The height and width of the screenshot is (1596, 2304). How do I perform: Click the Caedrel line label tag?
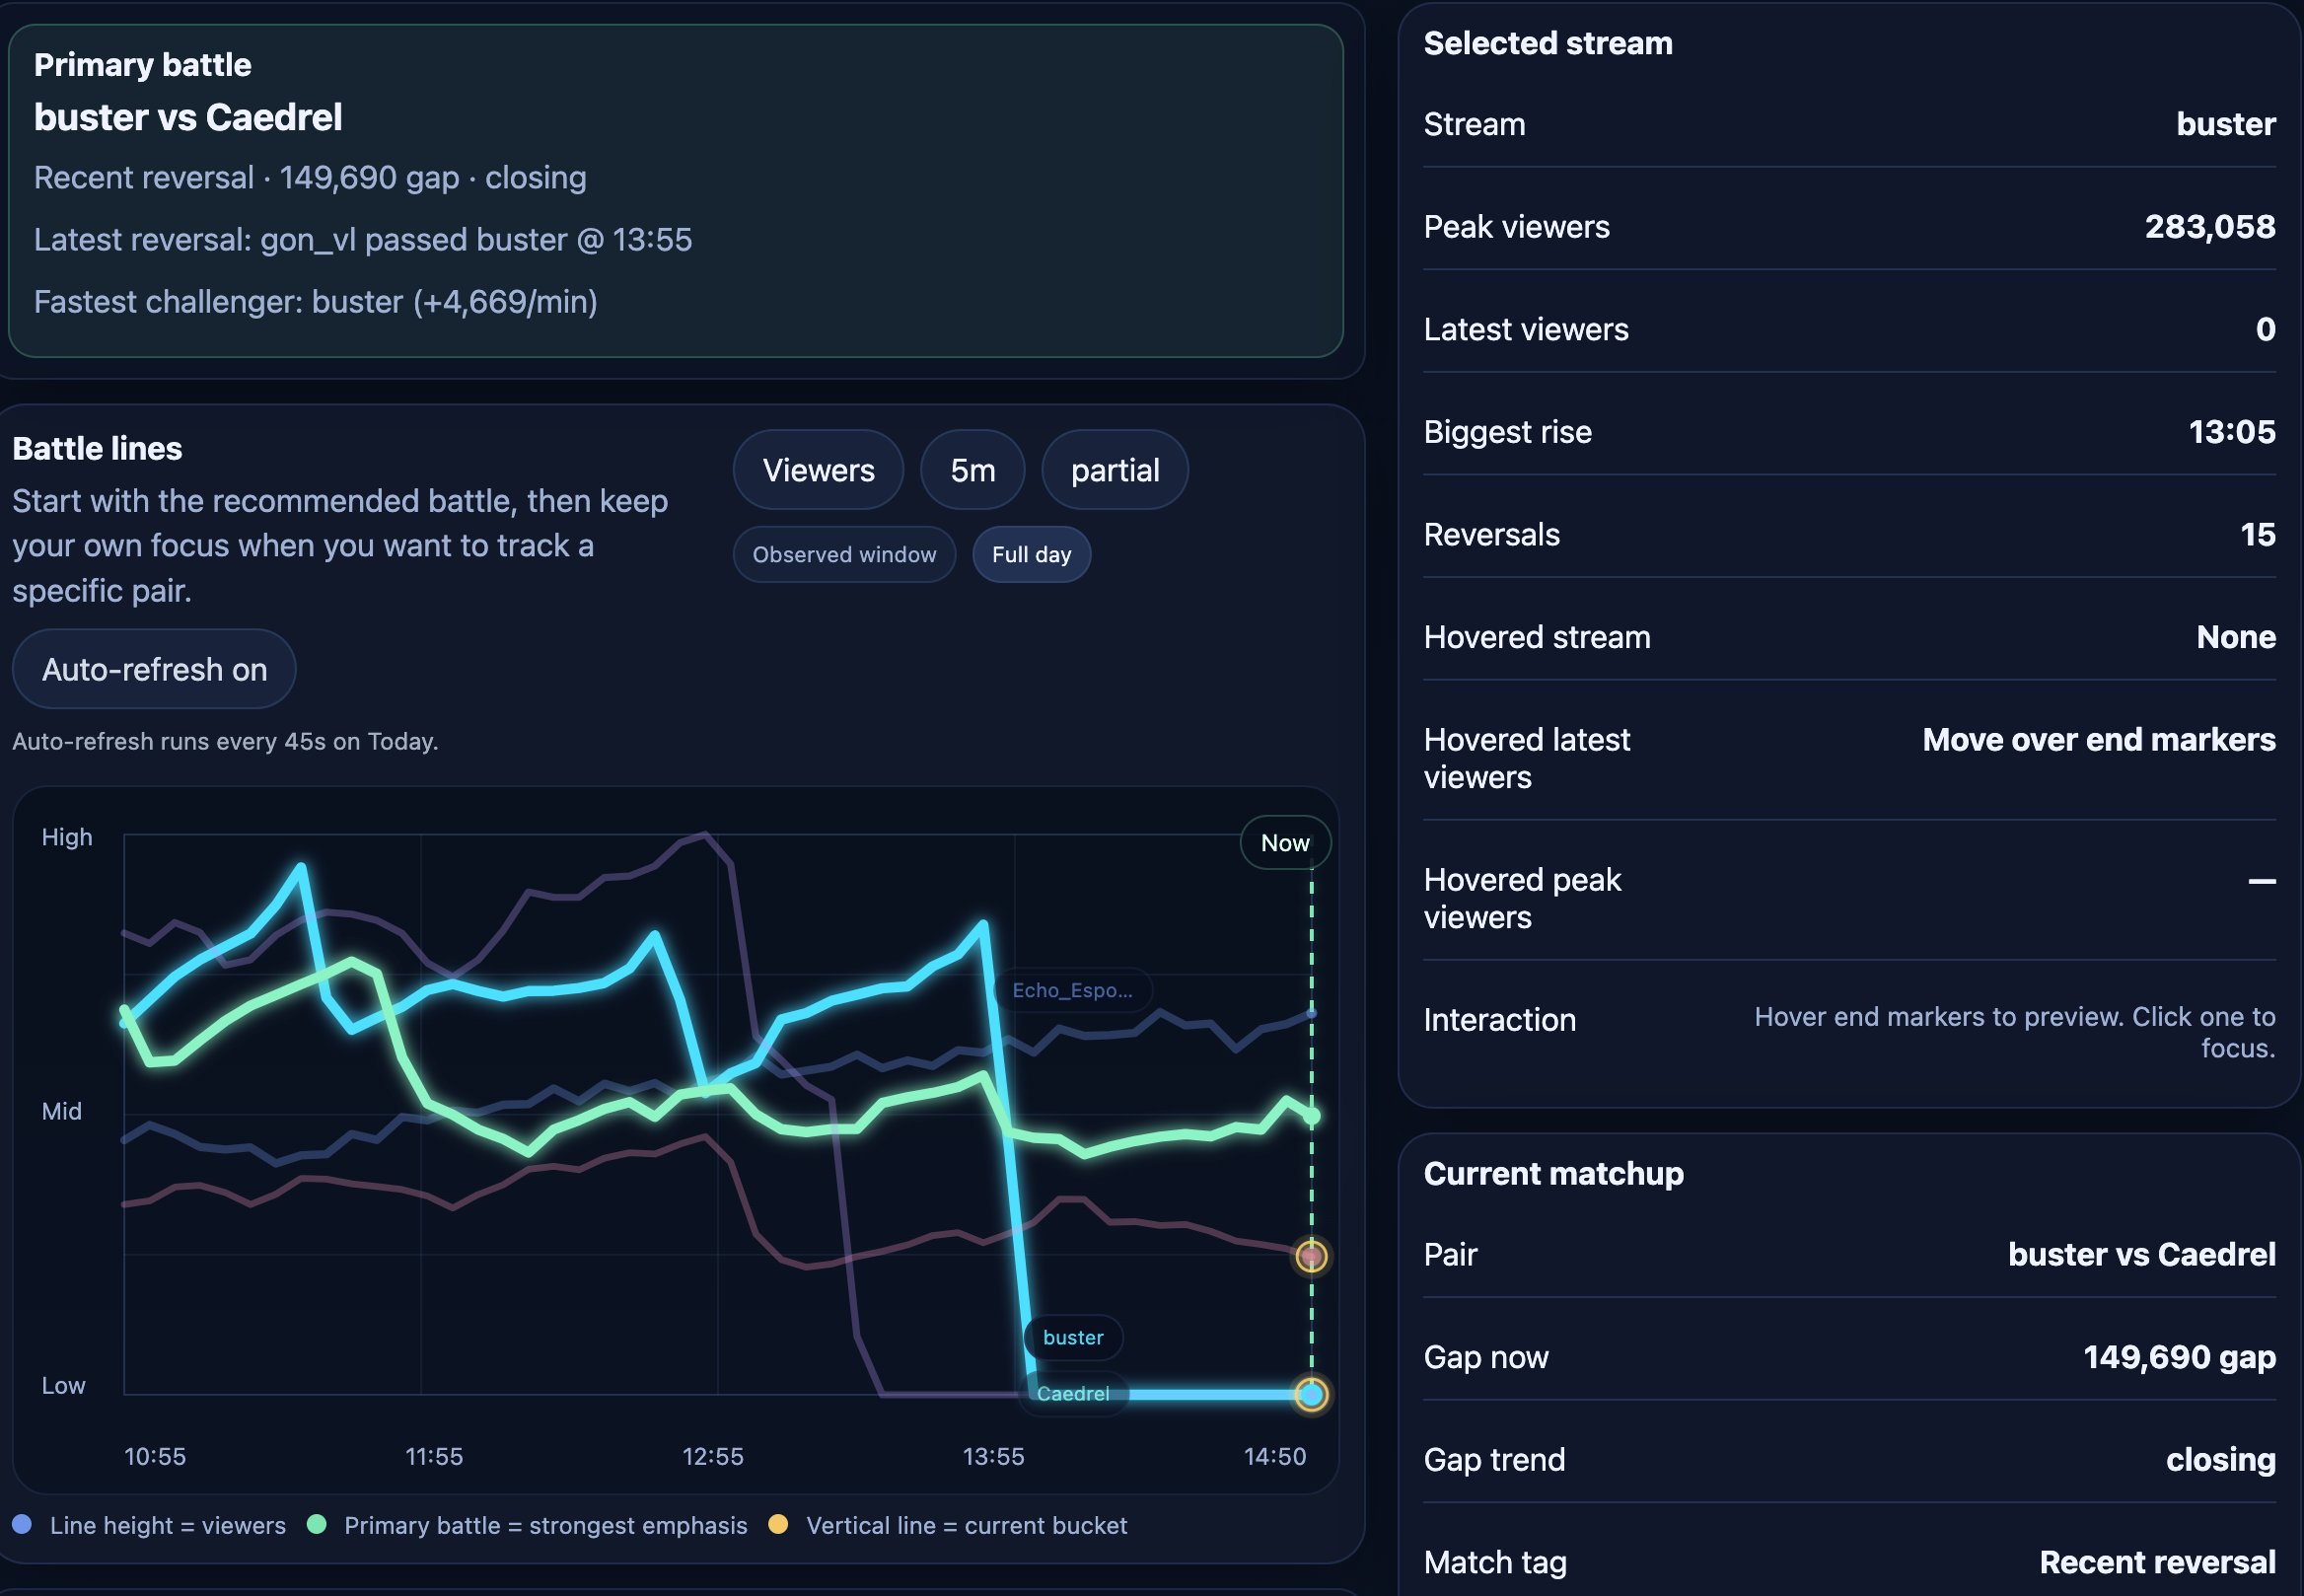click(1073, 1393)
